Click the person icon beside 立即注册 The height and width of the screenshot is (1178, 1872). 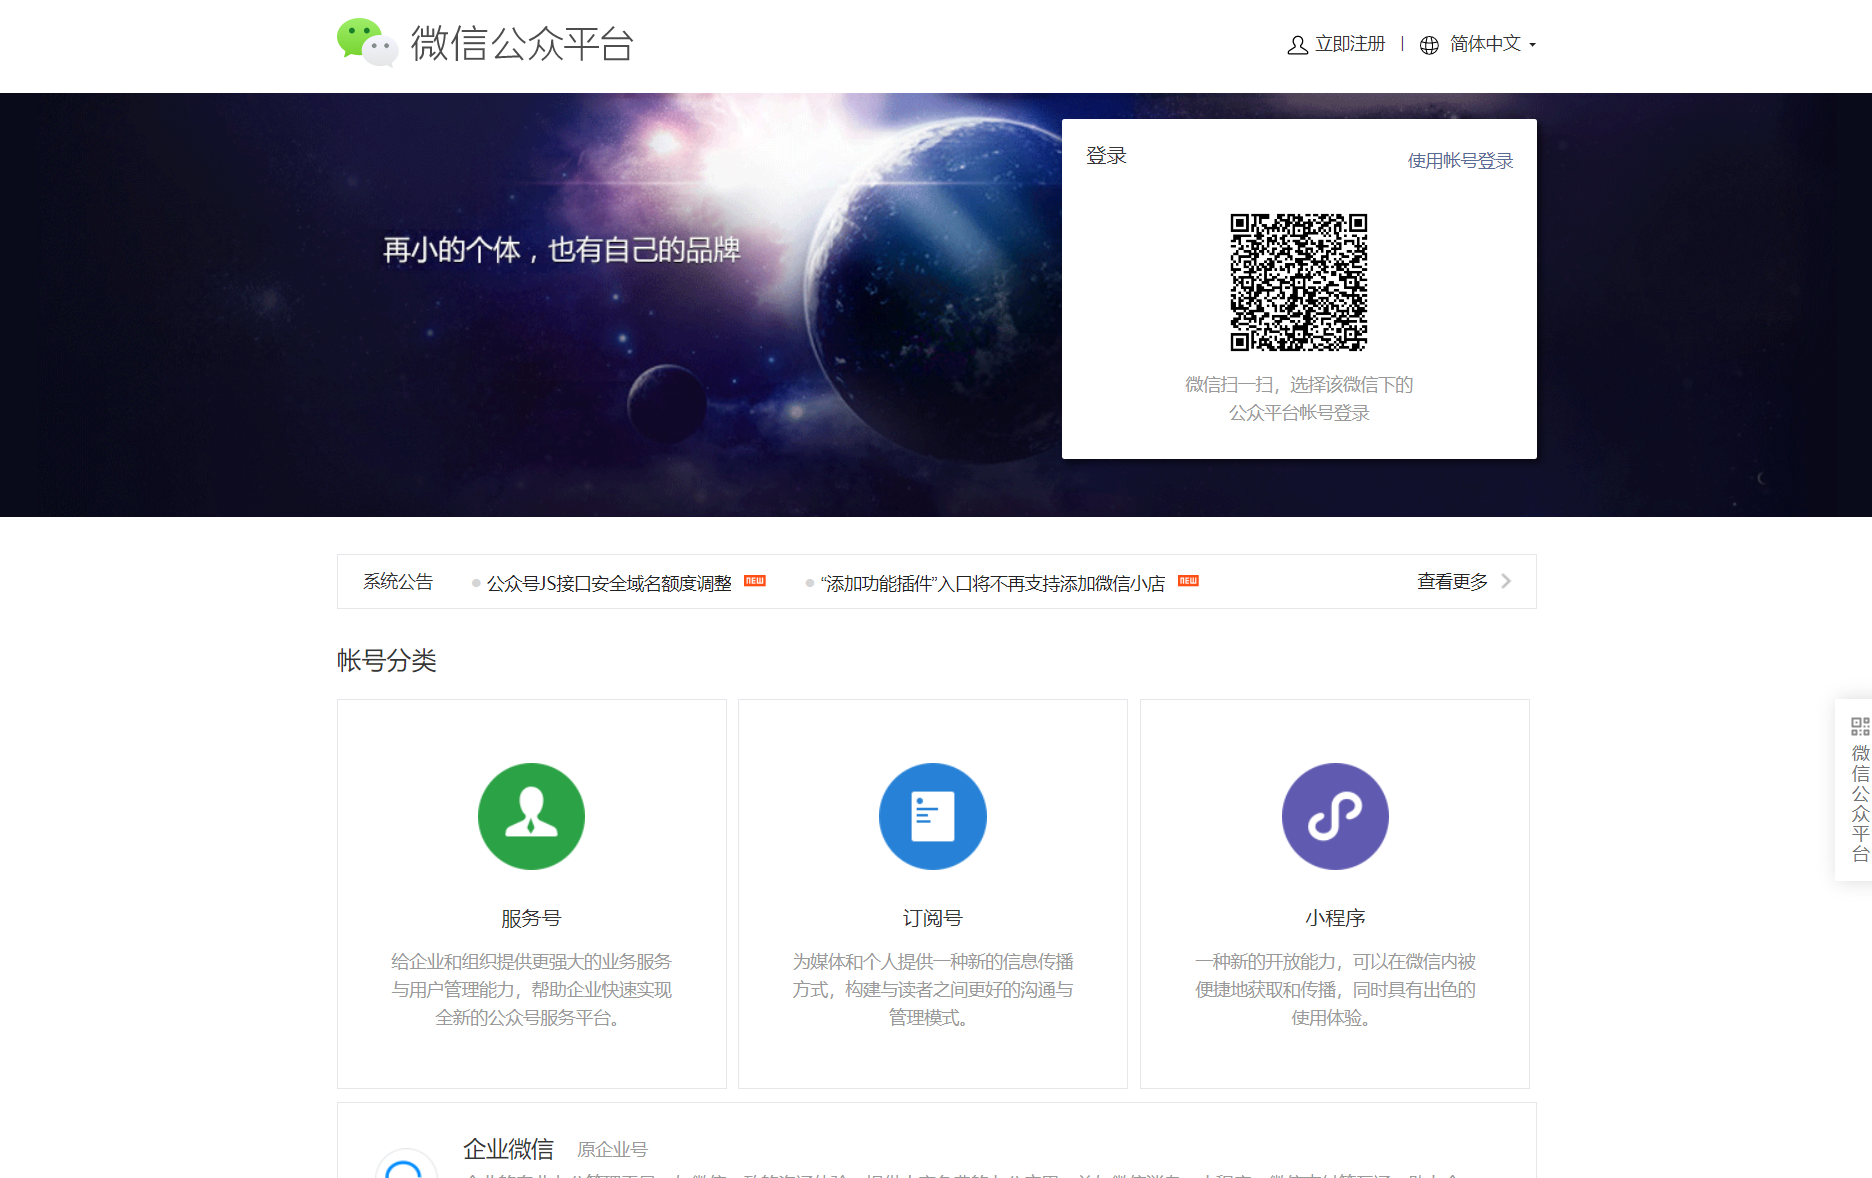1297,44
